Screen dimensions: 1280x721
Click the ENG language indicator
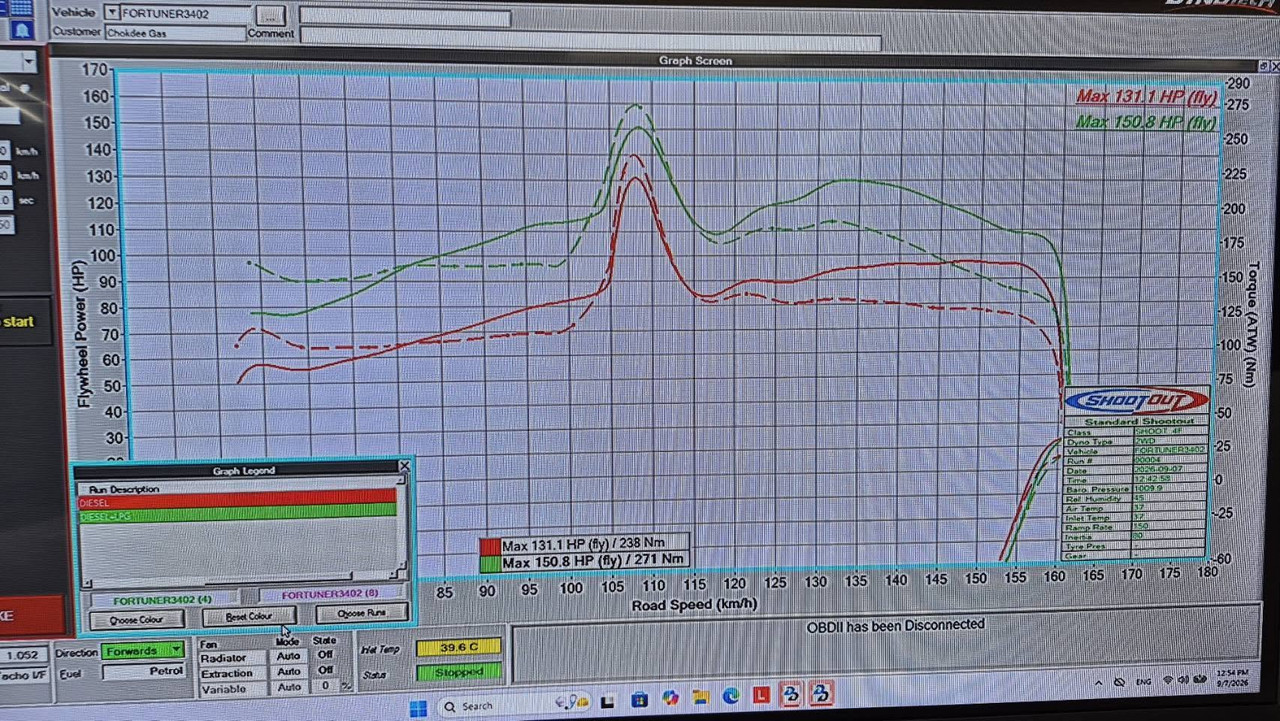(x=1143, y=681)
